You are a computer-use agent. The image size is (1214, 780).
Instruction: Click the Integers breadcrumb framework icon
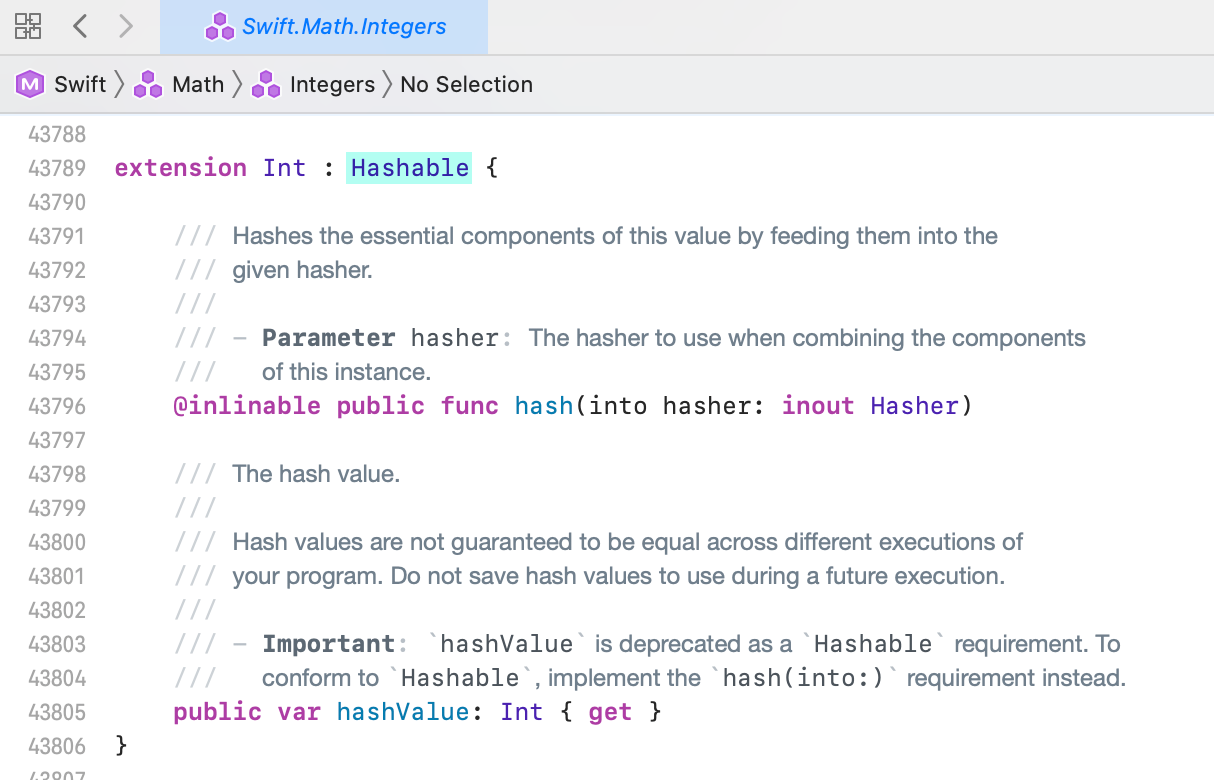[266, 85]
